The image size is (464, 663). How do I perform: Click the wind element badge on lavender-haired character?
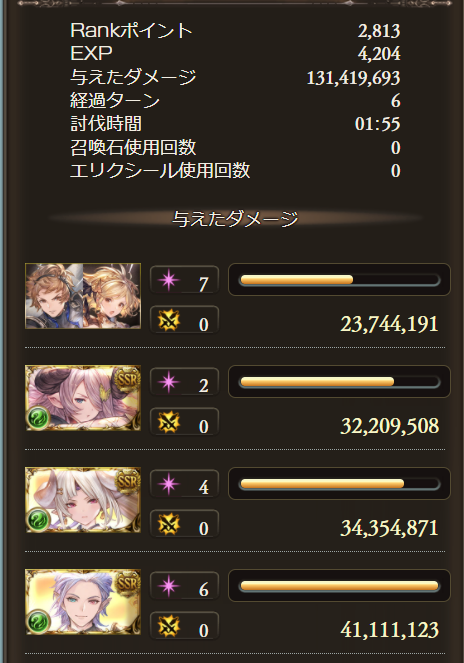click(38, 622)
